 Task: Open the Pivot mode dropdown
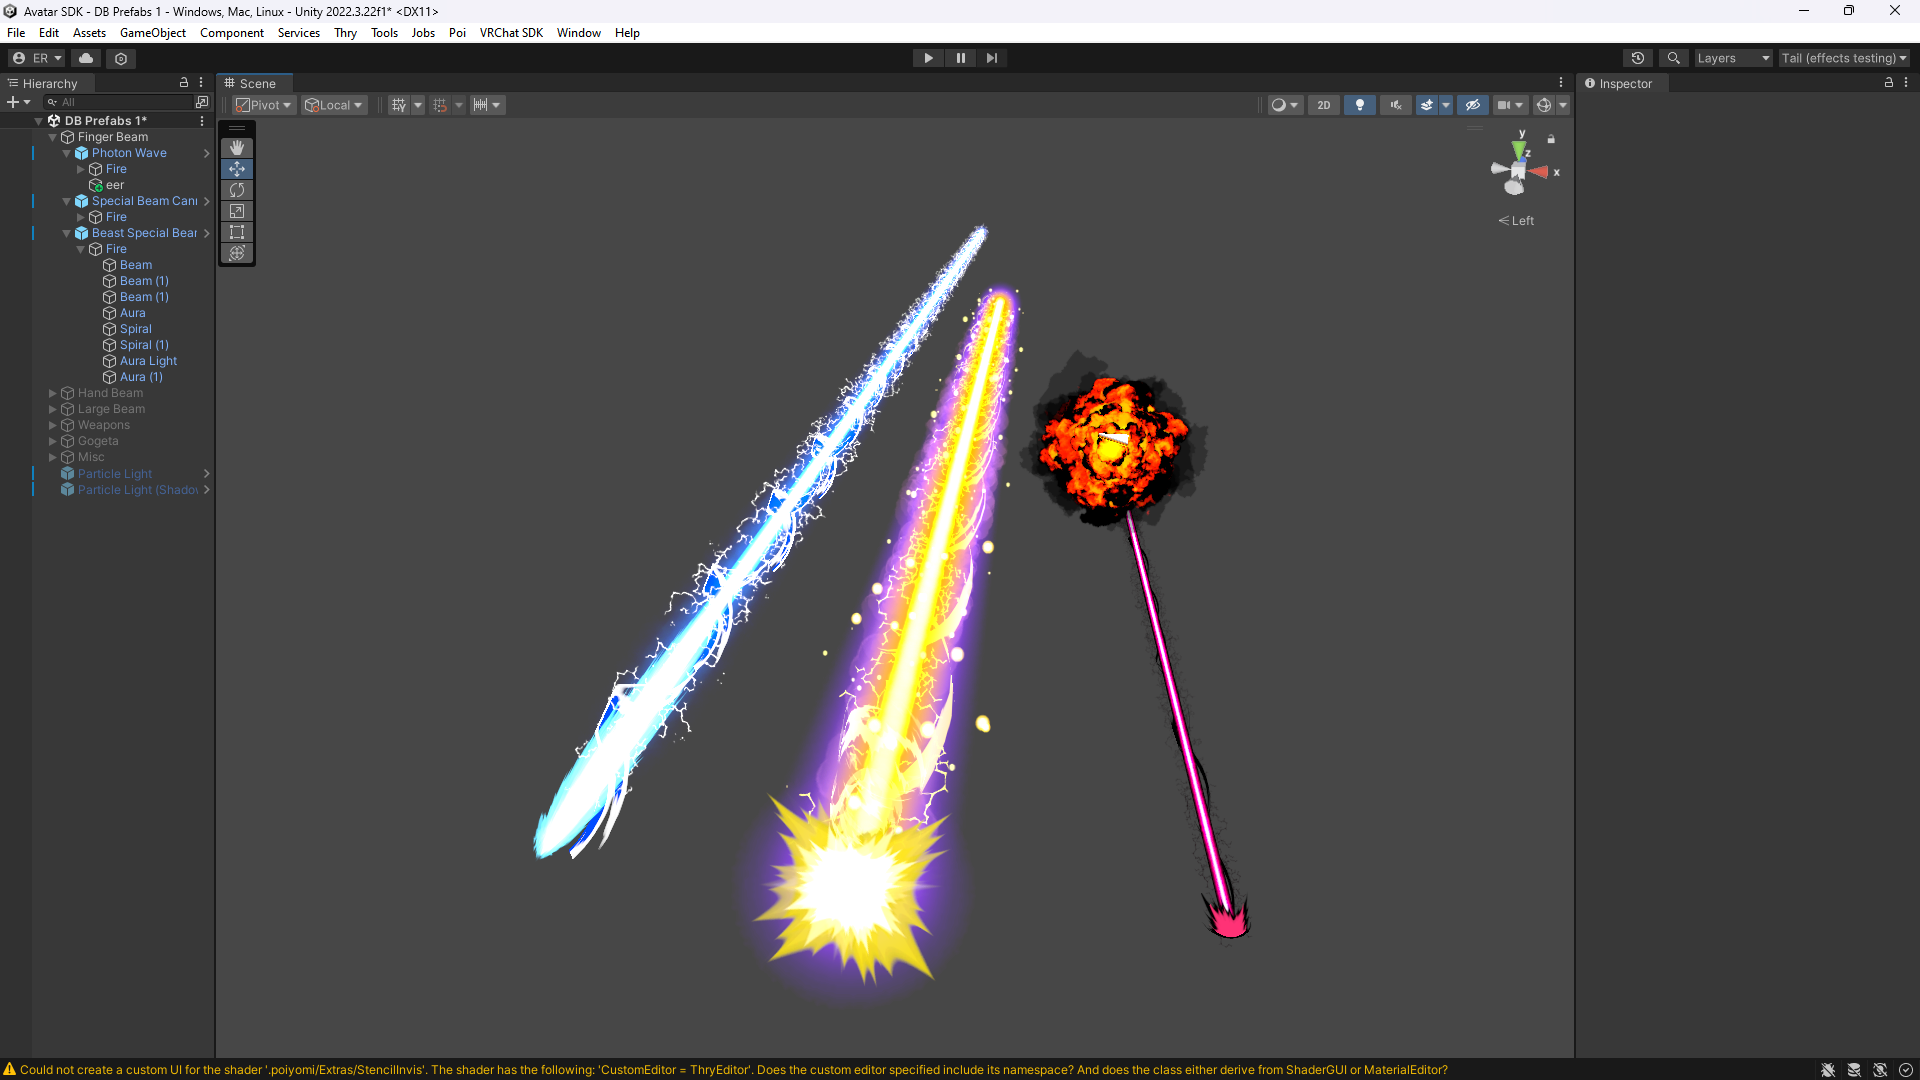[263, 104]
